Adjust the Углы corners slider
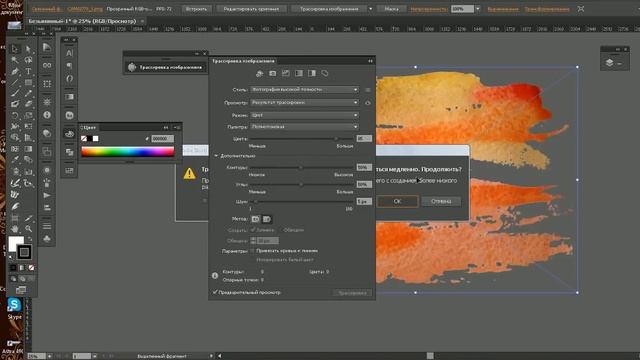640x360 pixels. (x=301, y=184)
